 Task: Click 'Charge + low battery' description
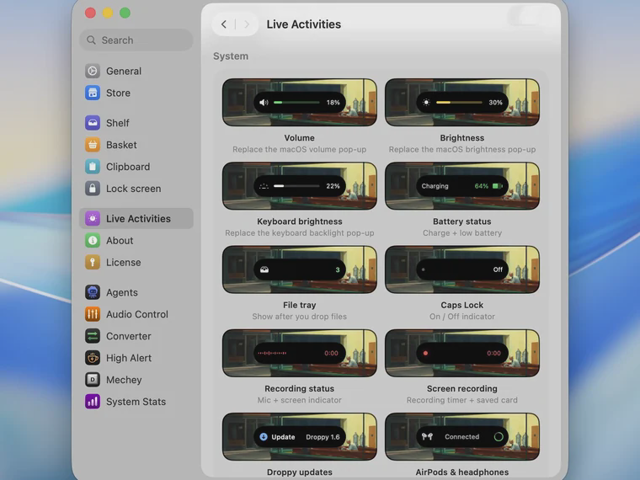click(x=462, y=233)
